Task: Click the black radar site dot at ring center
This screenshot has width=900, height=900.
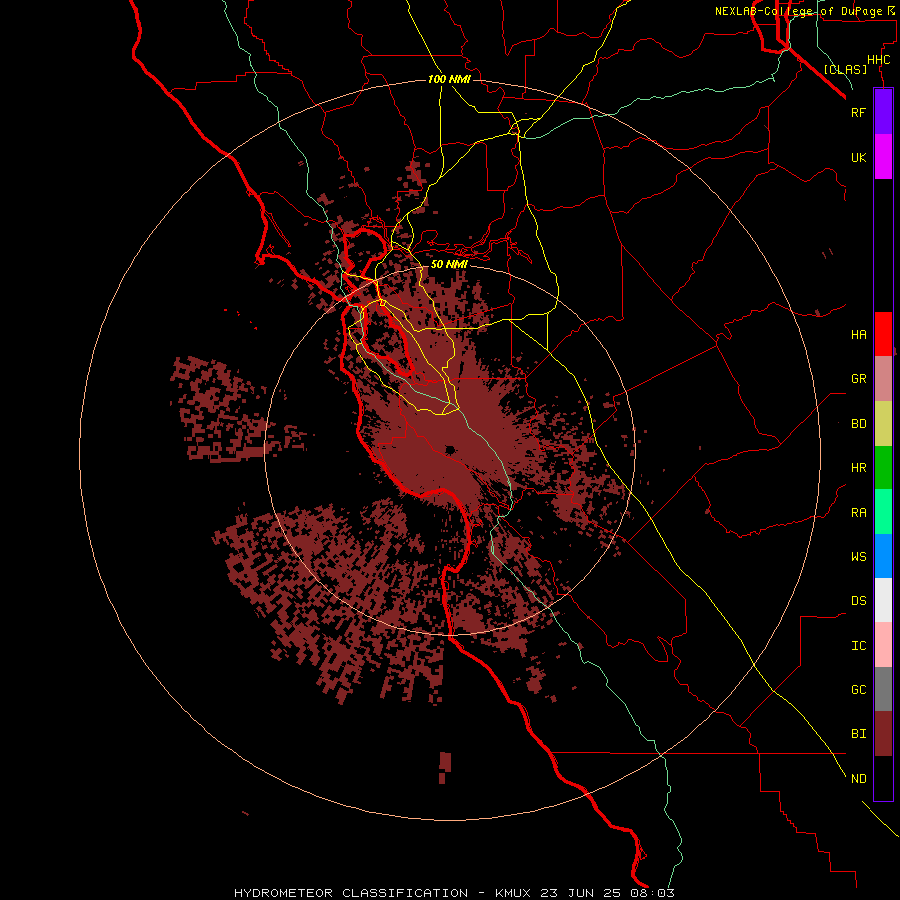Action: click(449, 449)
